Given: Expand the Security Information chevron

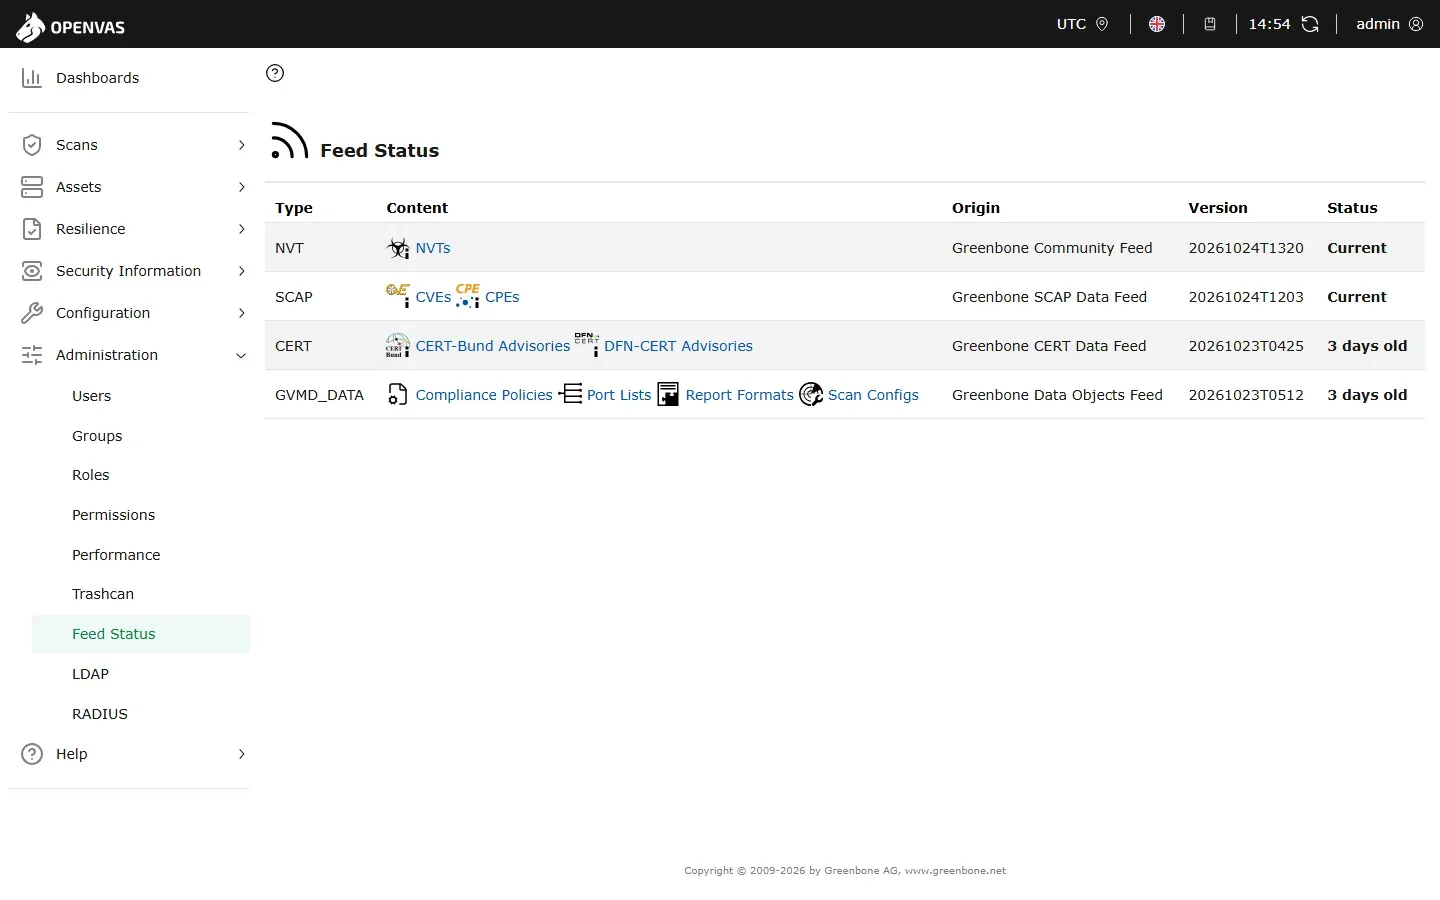Looking at the screenshot, I should pyautogui.click(x=241, y=271).
